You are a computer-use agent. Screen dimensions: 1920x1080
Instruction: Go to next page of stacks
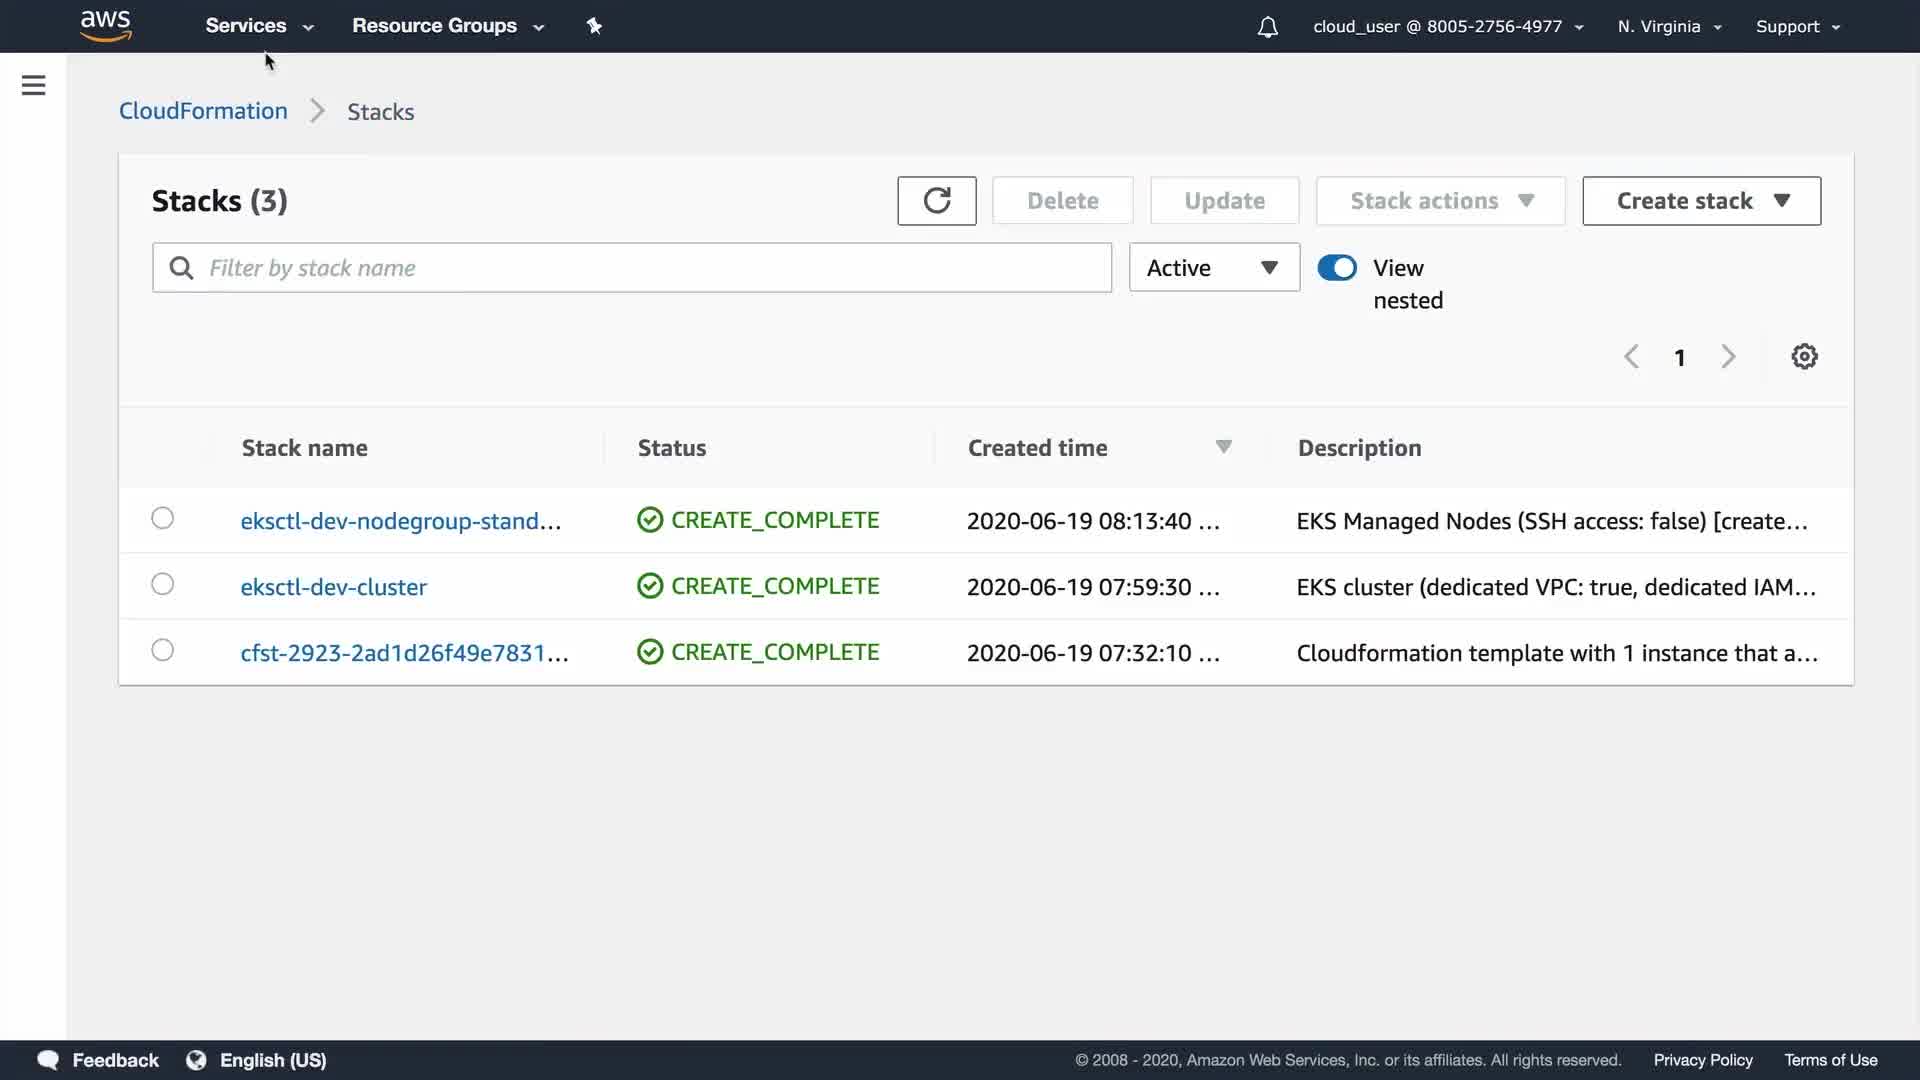coord(1728,357)
